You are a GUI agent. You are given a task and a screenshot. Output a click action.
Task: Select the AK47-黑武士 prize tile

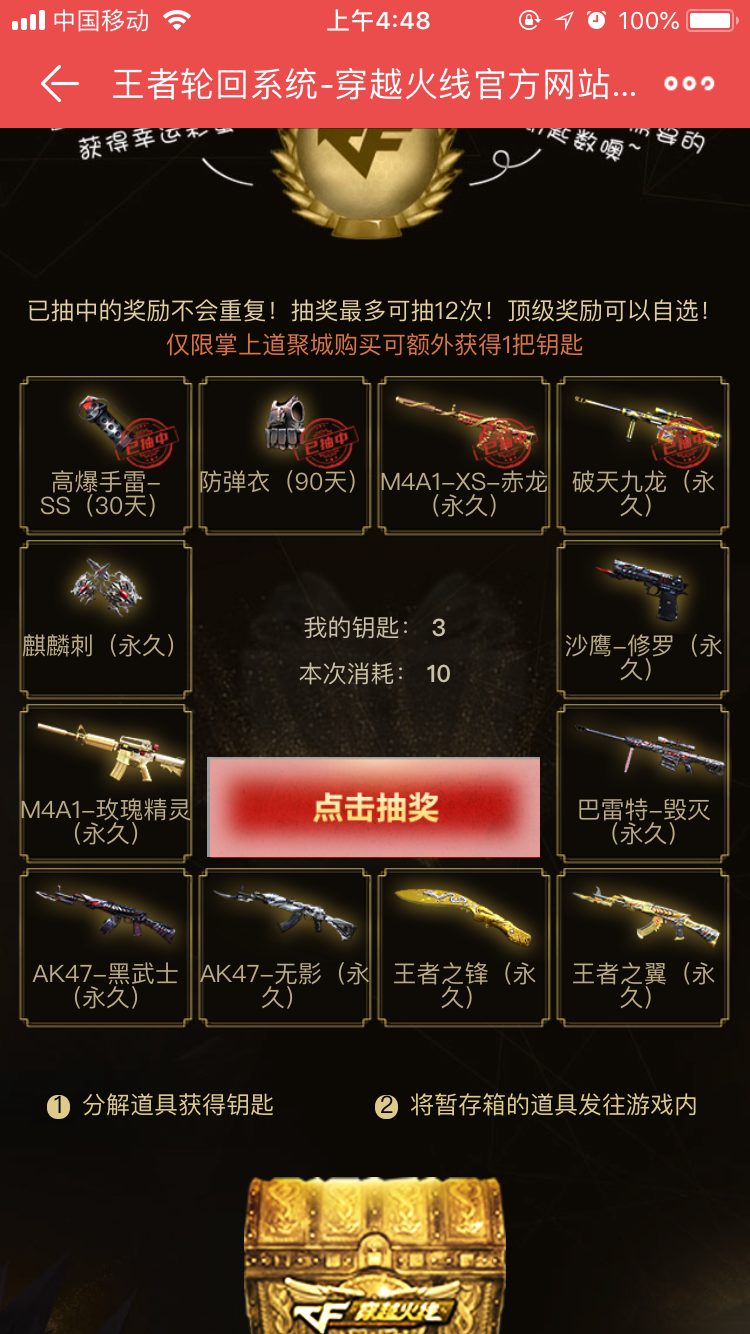(106, 946)
